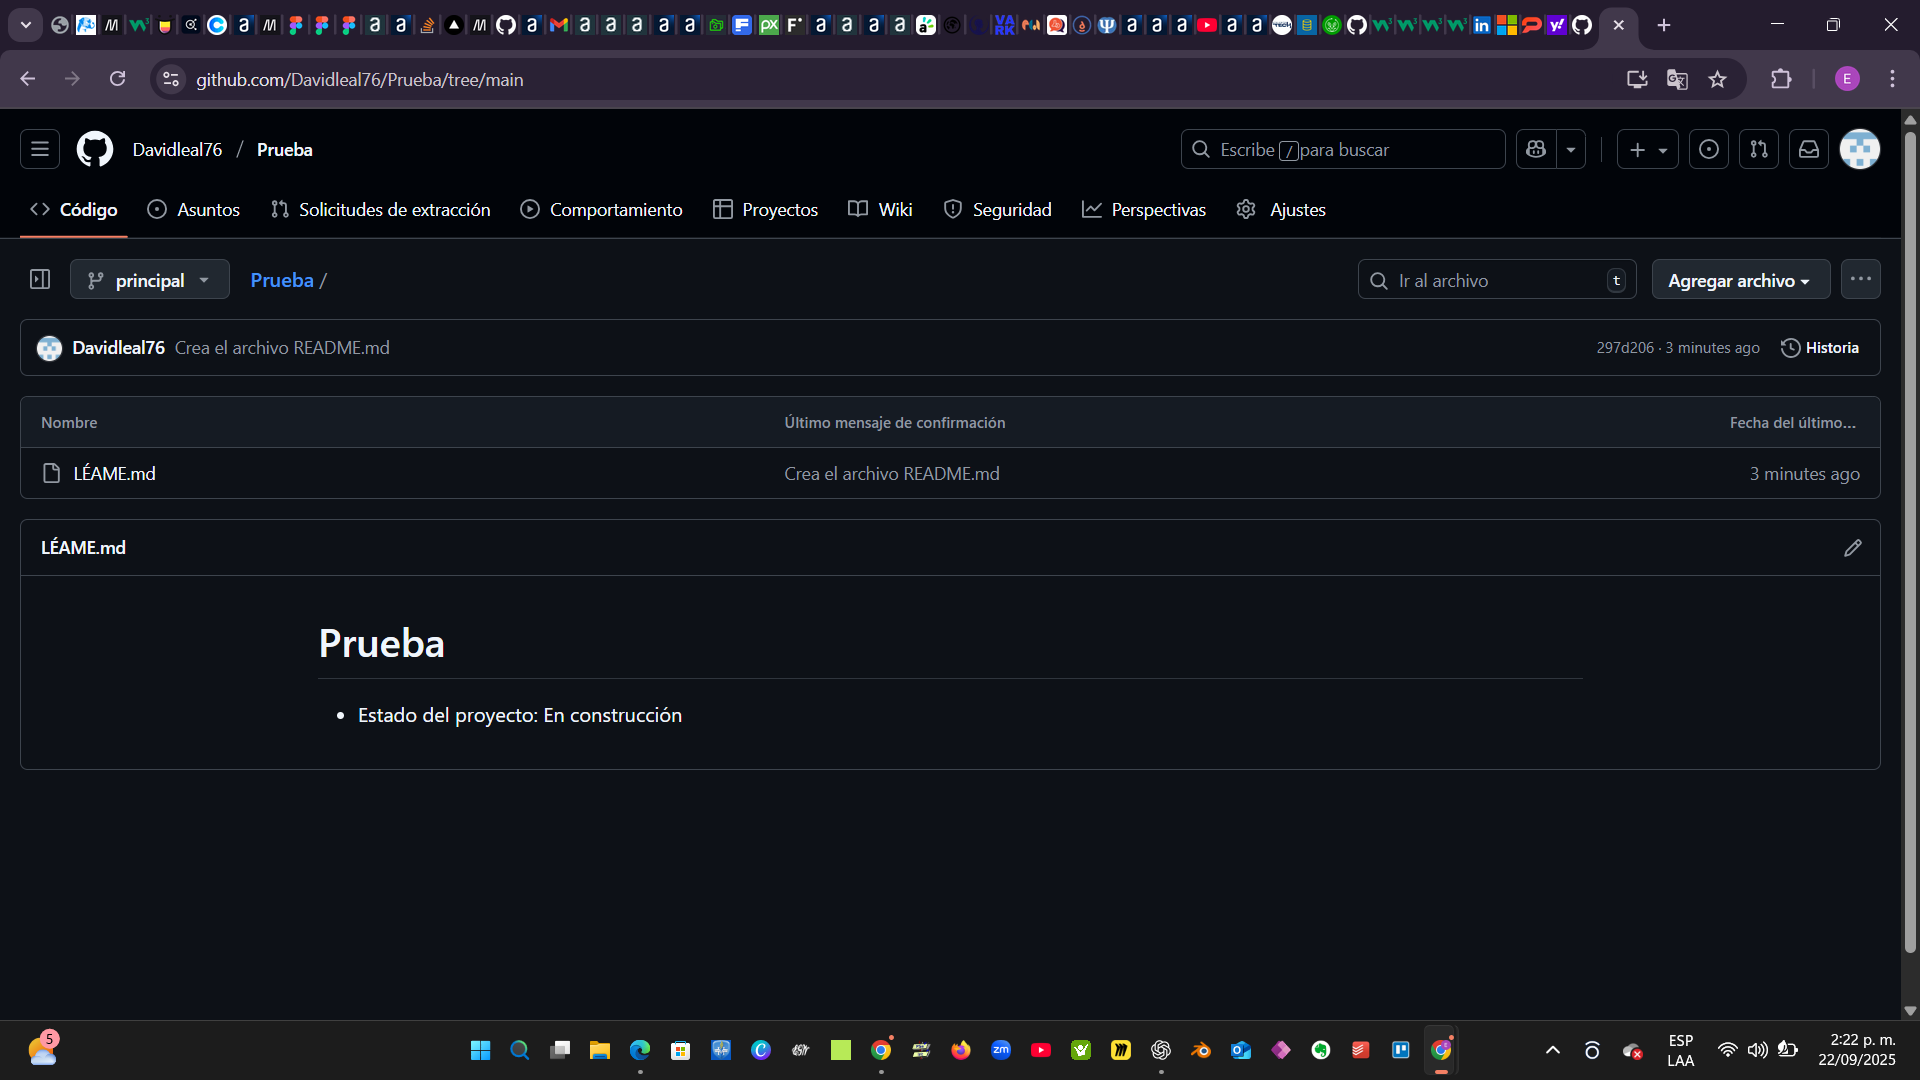Open issues icon in top header
1920x1080 pixels.
click(1709, 149)
